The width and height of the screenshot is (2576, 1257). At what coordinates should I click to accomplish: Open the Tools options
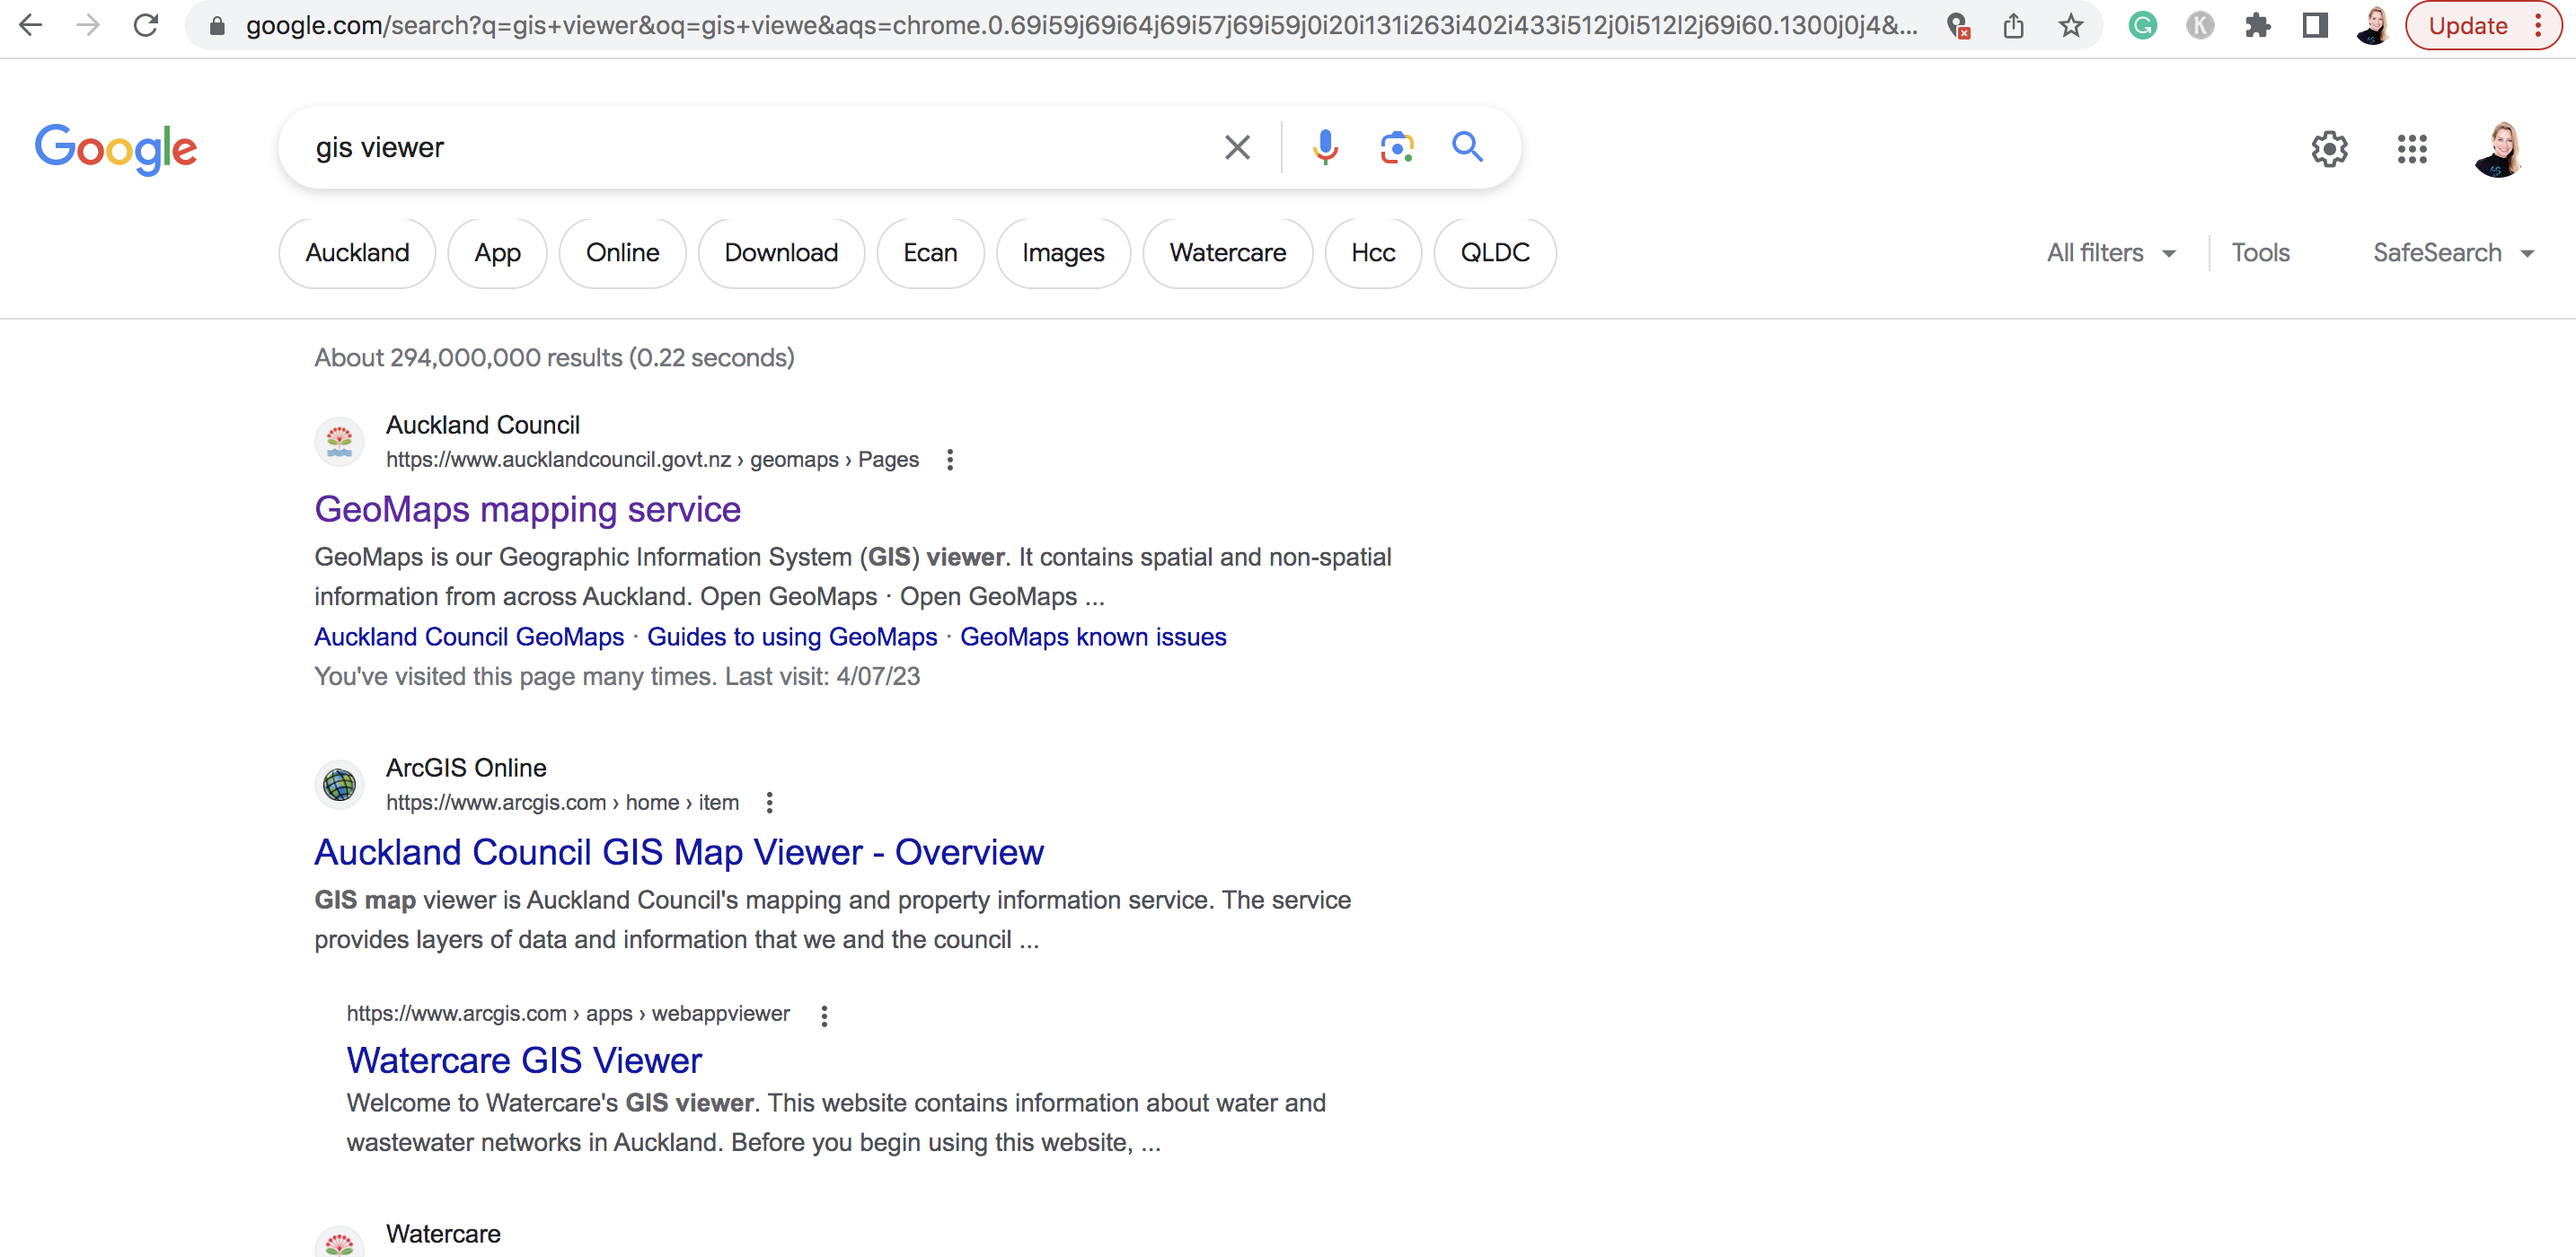[x=2260, y=253]
